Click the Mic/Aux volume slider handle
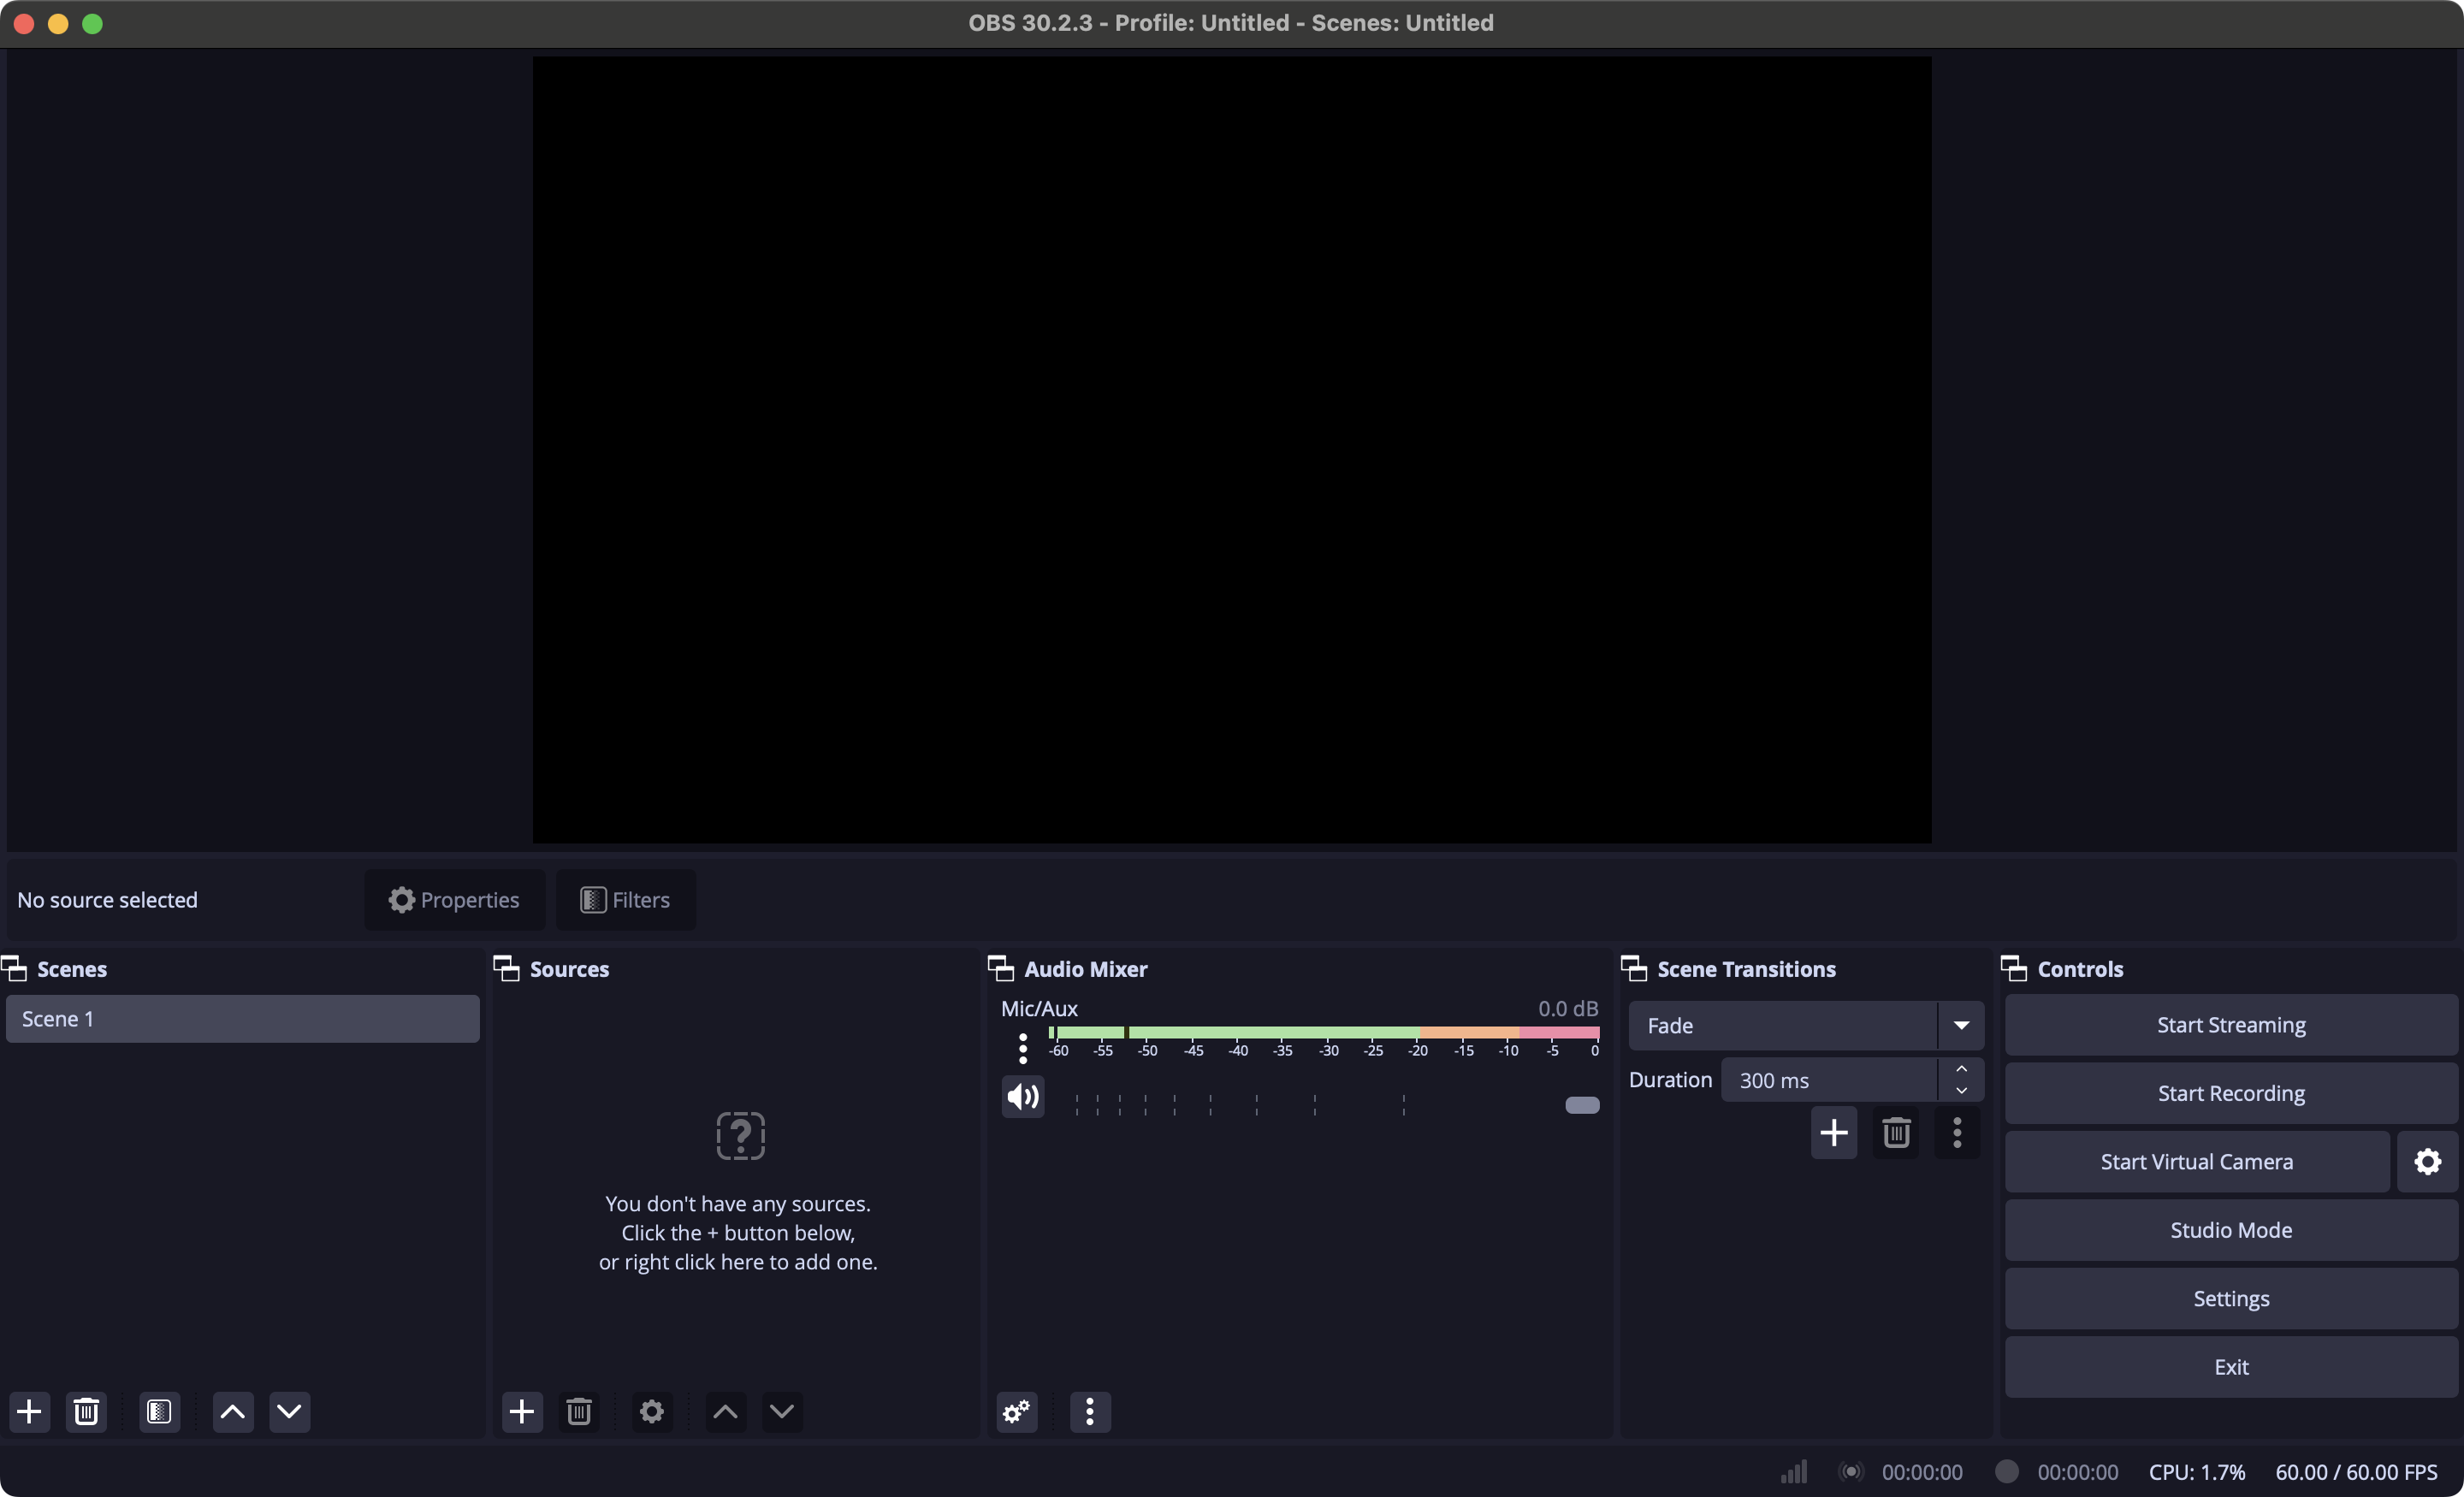2464x1497 pixels. click(1582, 1104)
